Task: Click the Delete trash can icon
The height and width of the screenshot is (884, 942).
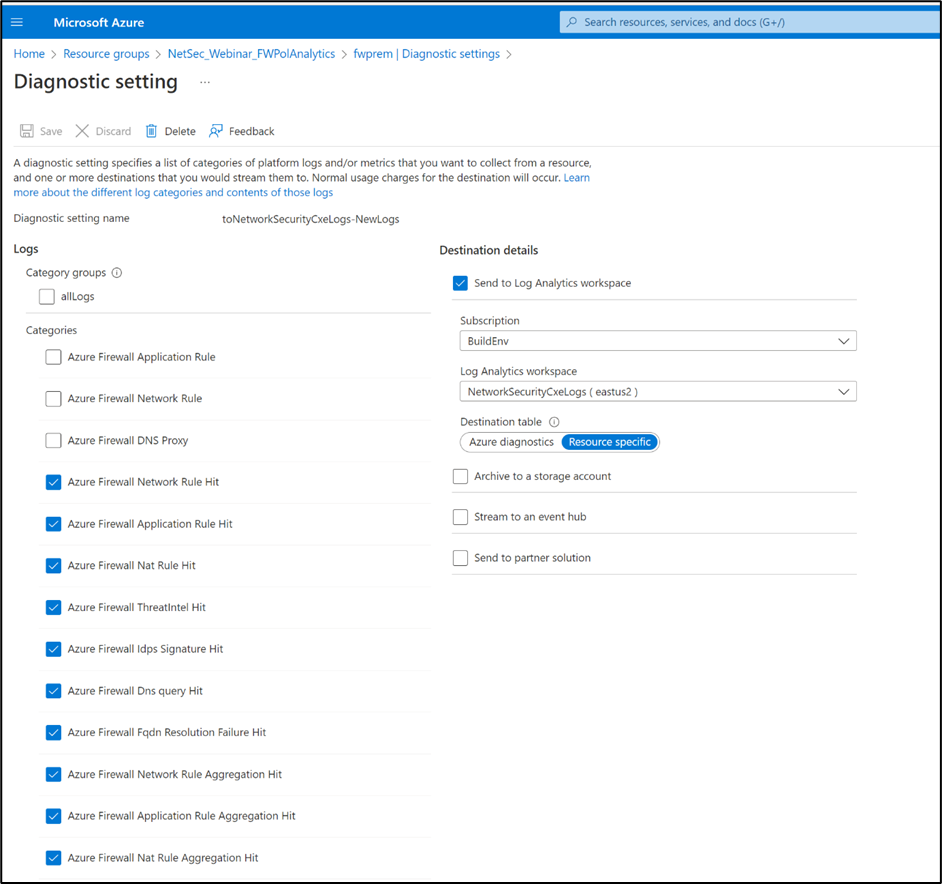Action: point(151,131)
